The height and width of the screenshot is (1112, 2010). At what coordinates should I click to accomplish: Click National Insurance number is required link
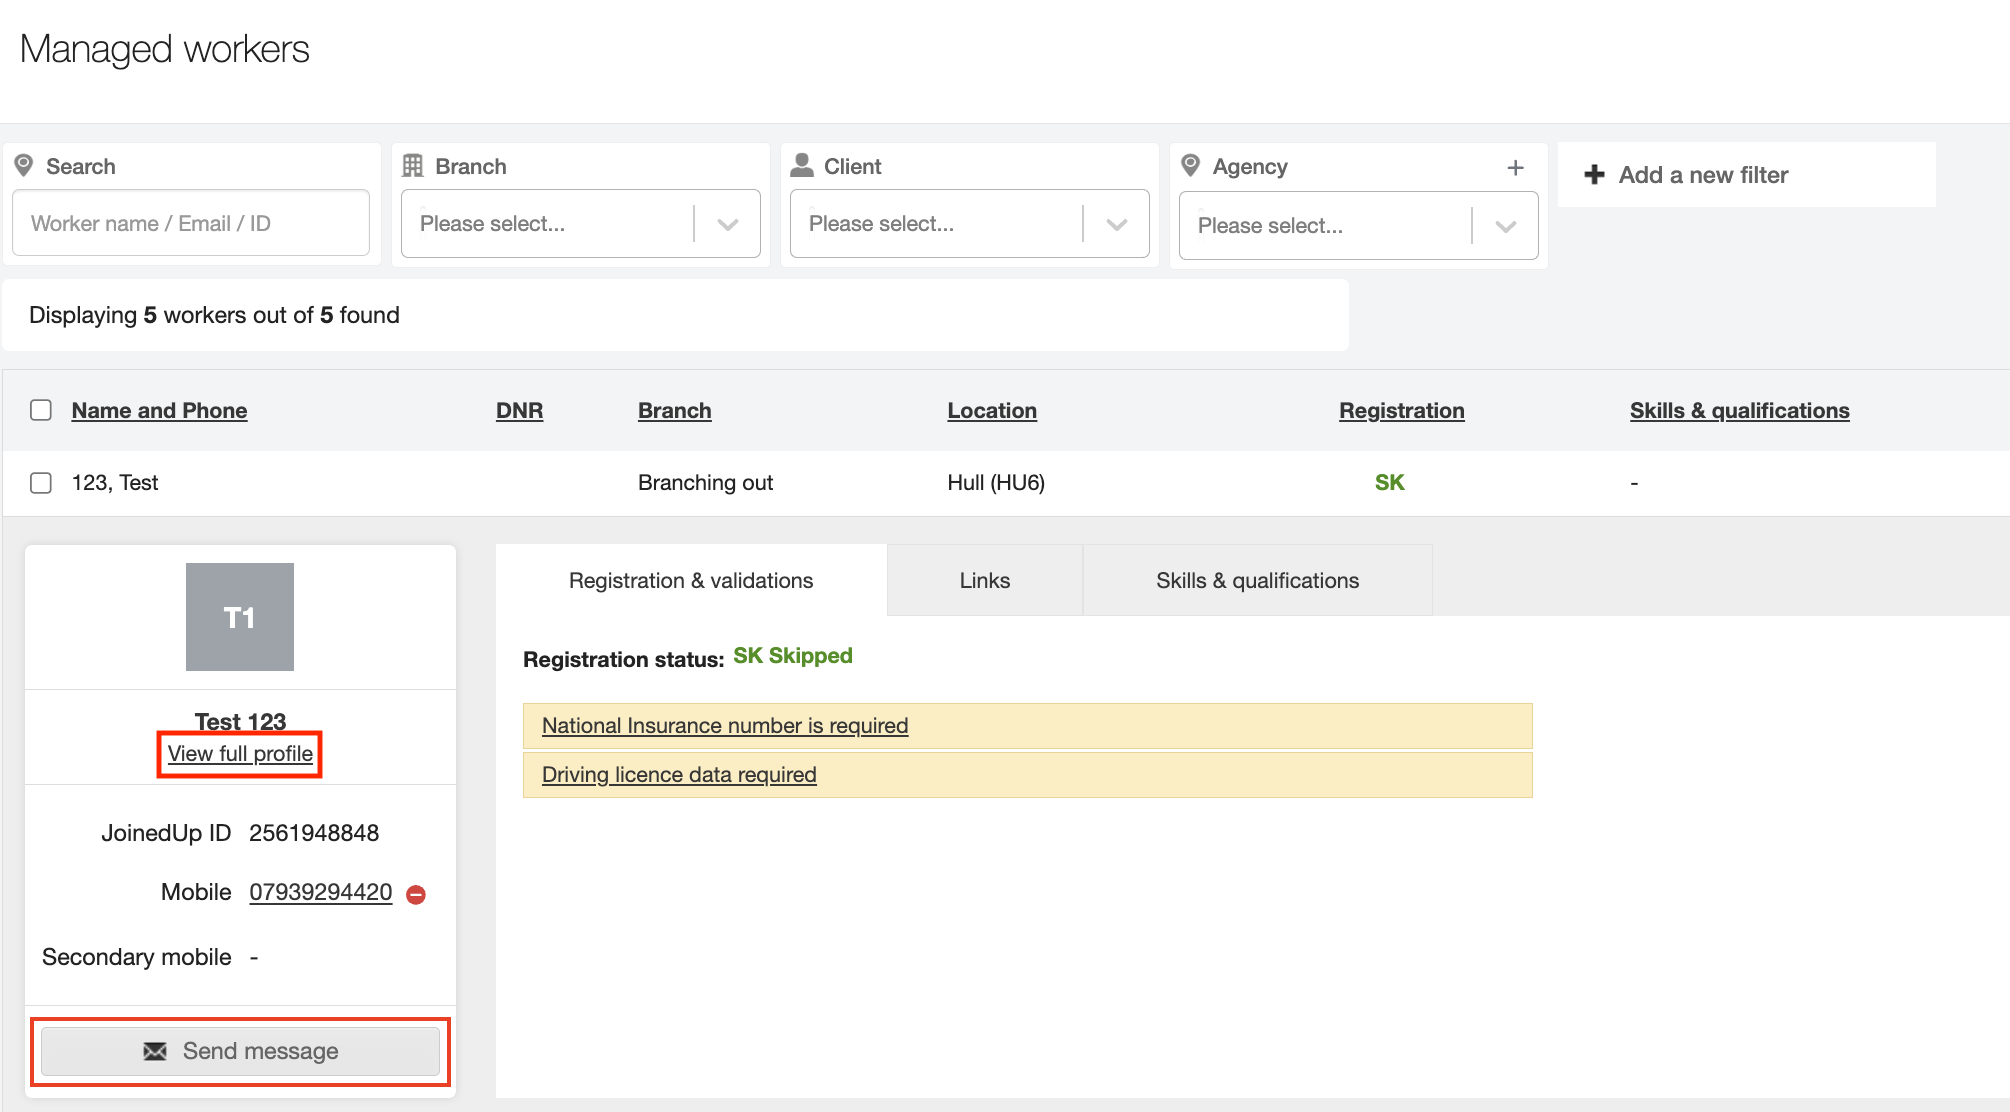point(724,726)
